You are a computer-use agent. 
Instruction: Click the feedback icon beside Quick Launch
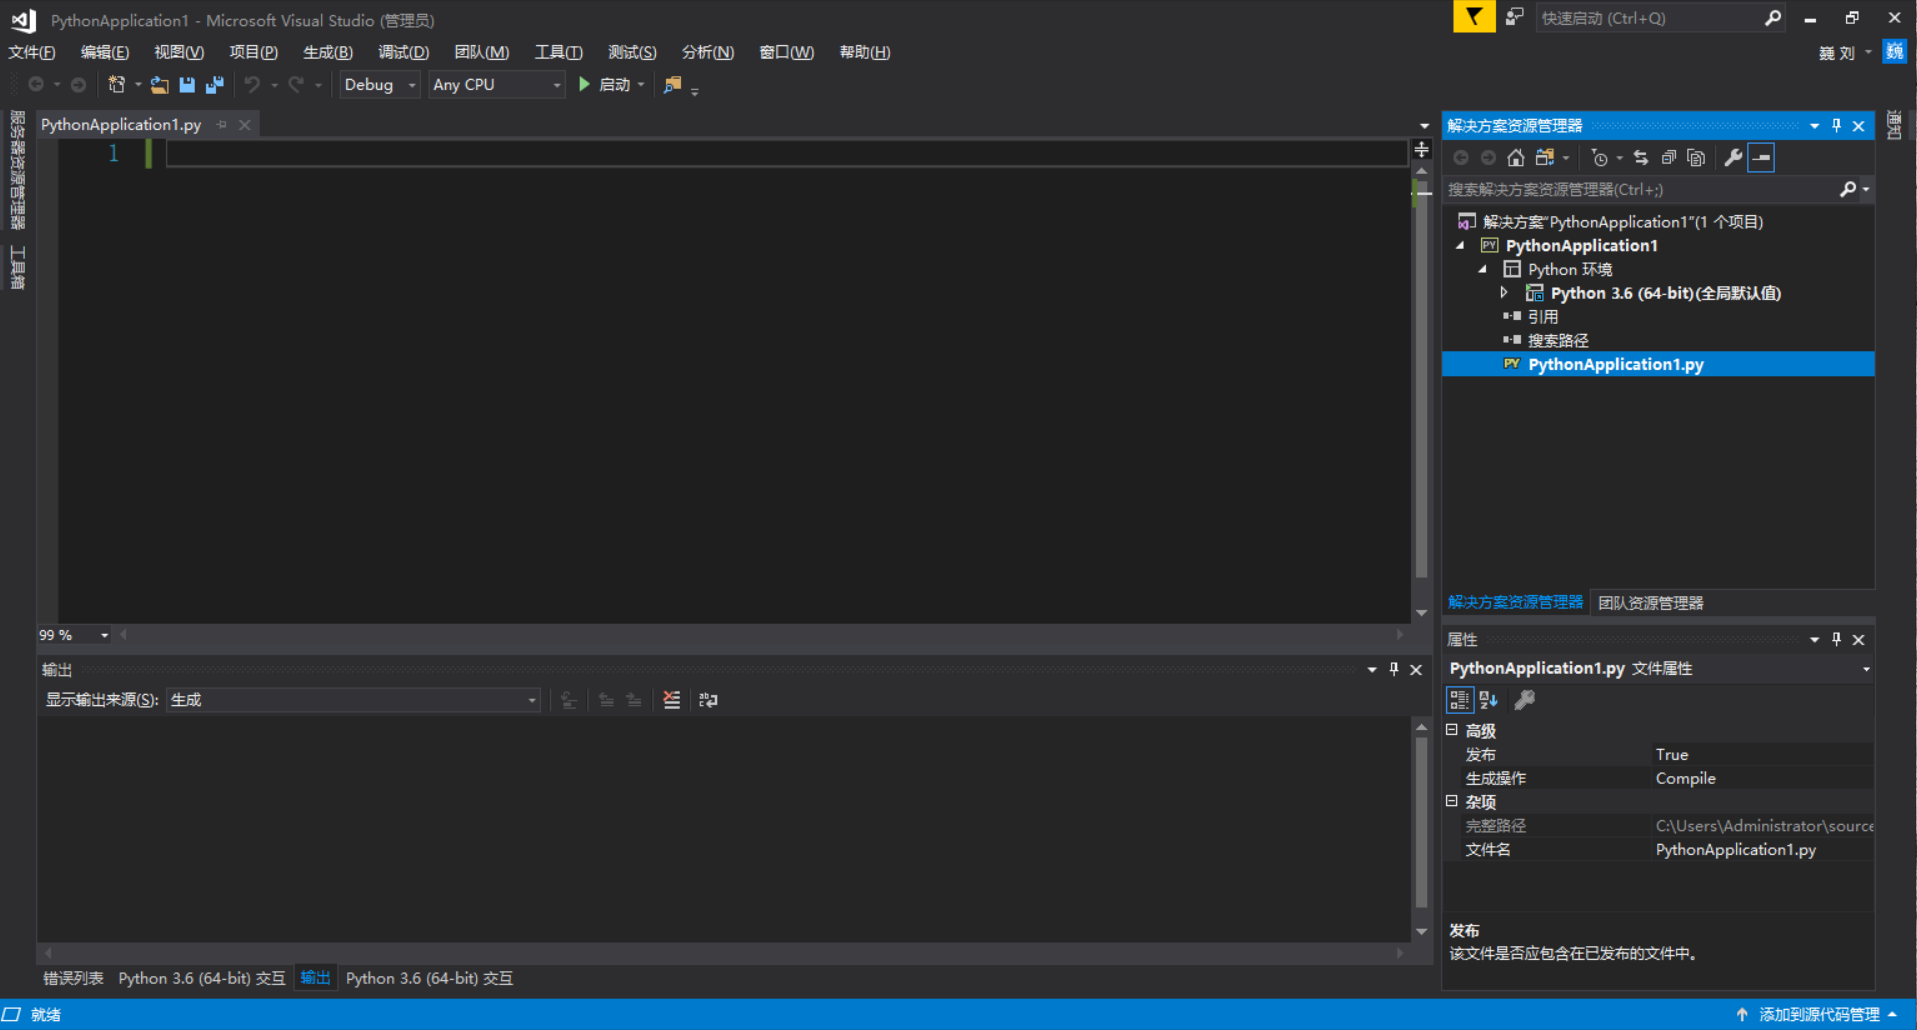[1515, 17]
